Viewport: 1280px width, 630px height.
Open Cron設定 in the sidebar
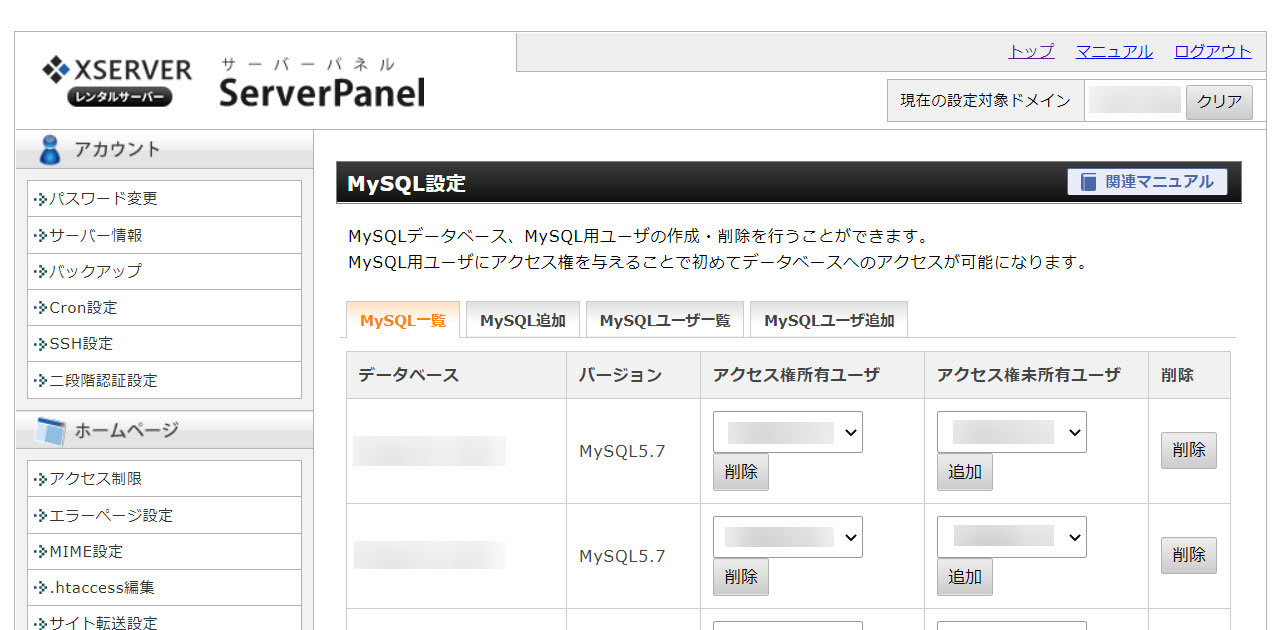click(164, 308)
